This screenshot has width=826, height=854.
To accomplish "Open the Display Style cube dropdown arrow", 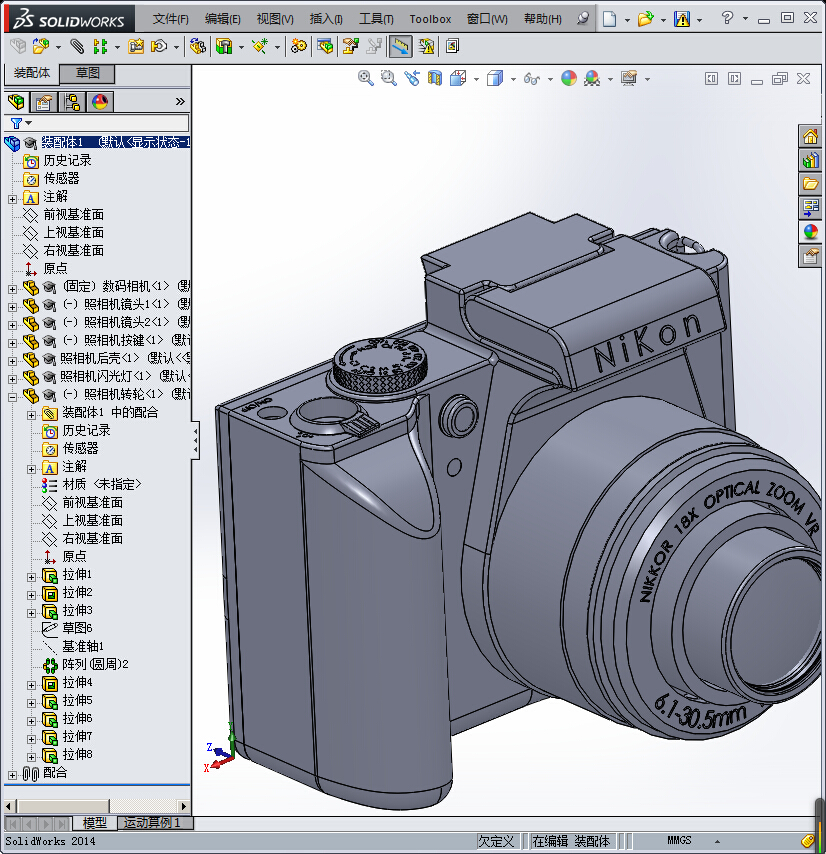I will 513,80.
